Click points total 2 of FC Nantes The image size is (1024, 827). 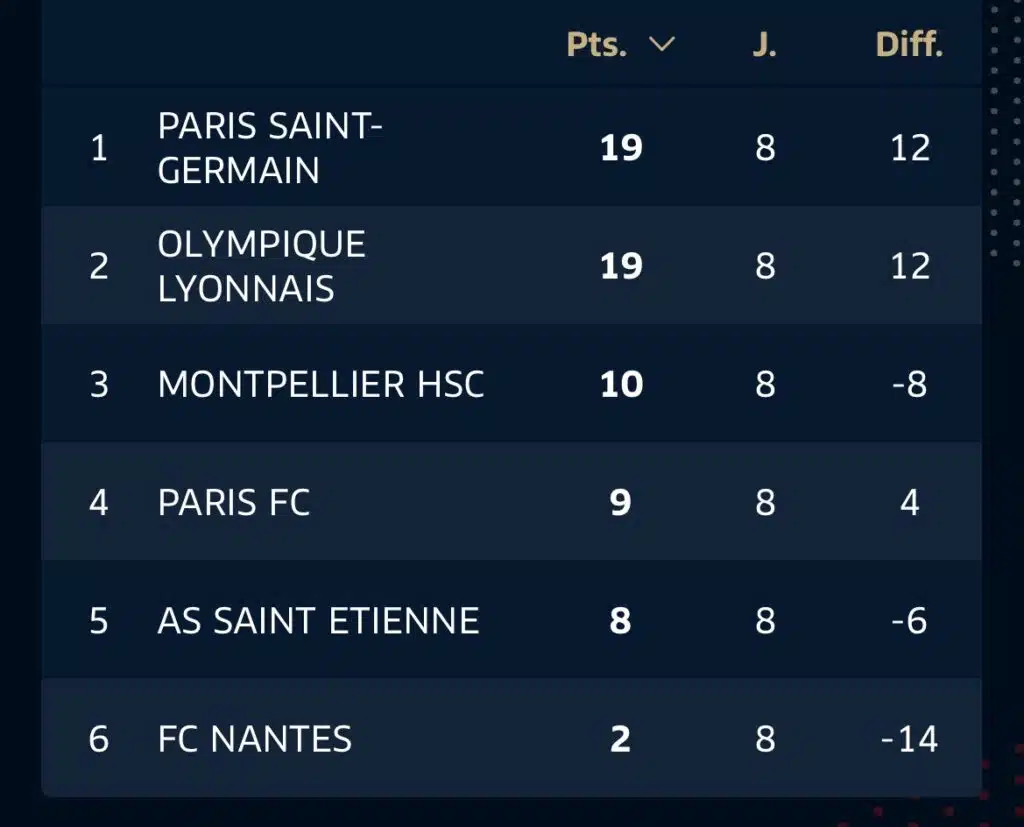coord(622,738)
